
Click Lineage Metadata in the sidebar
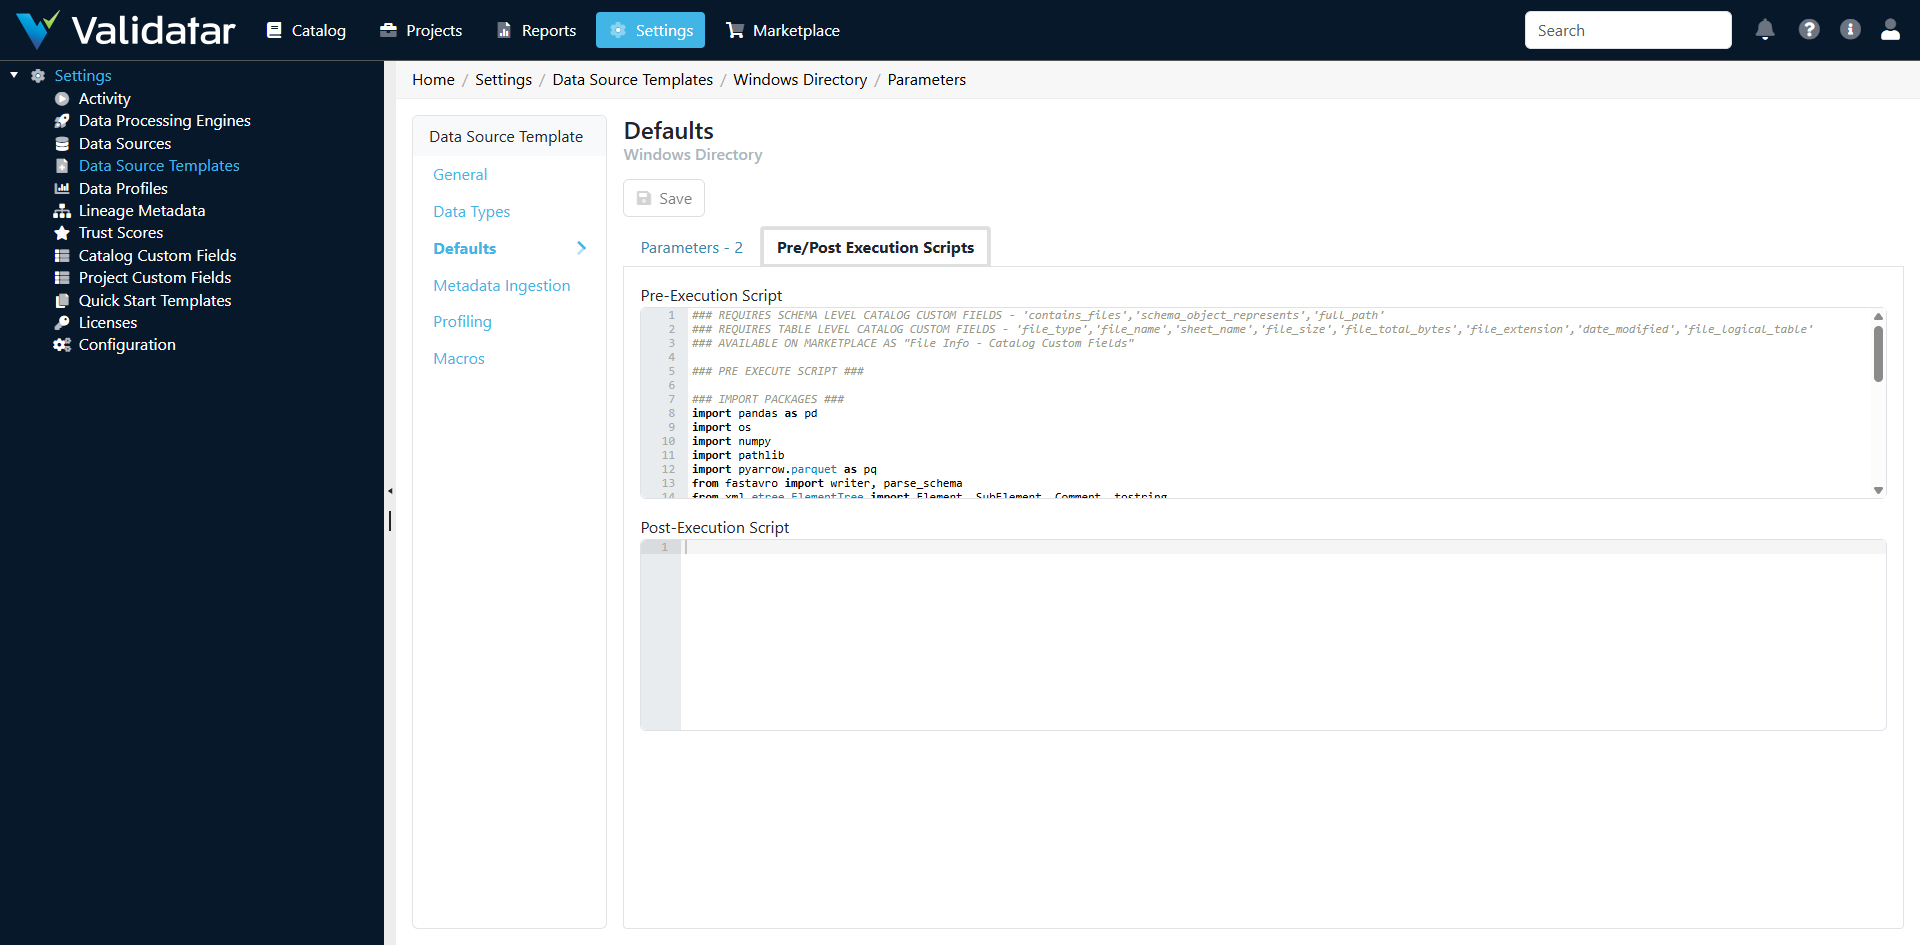click(141, 210)
